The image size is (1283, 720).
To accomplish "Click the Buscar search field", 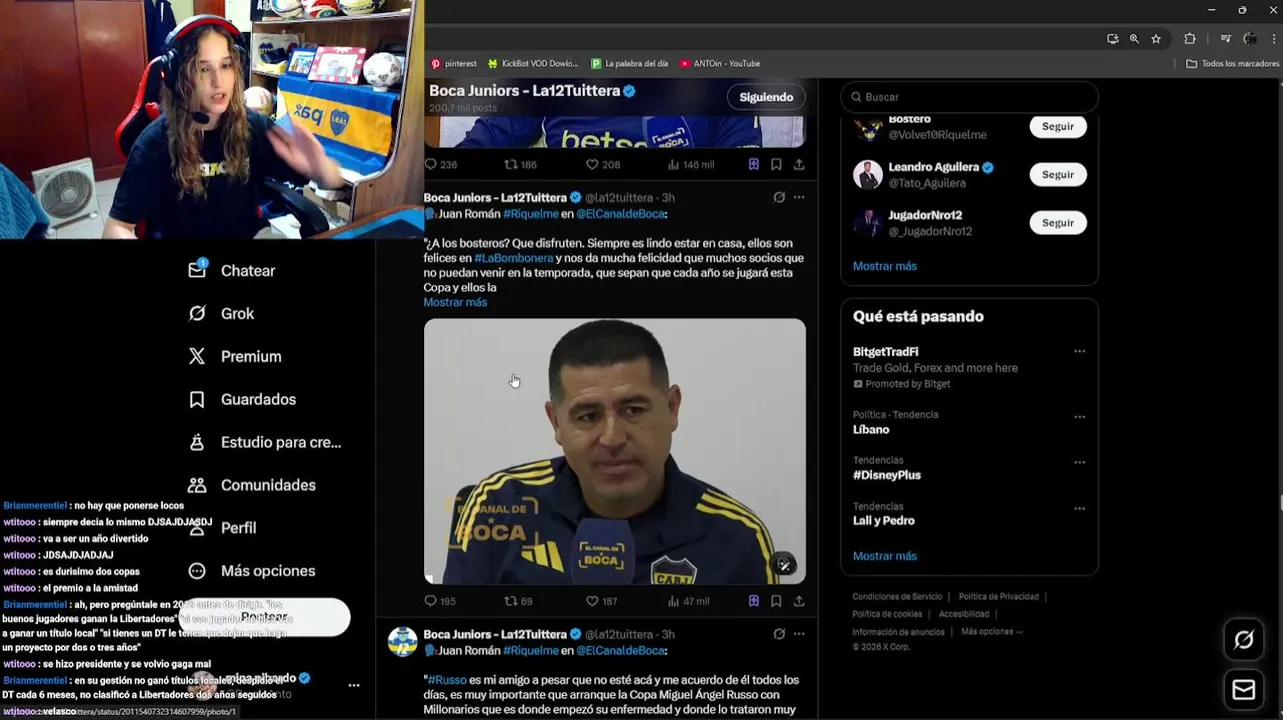I will click(x=969, y=97).
